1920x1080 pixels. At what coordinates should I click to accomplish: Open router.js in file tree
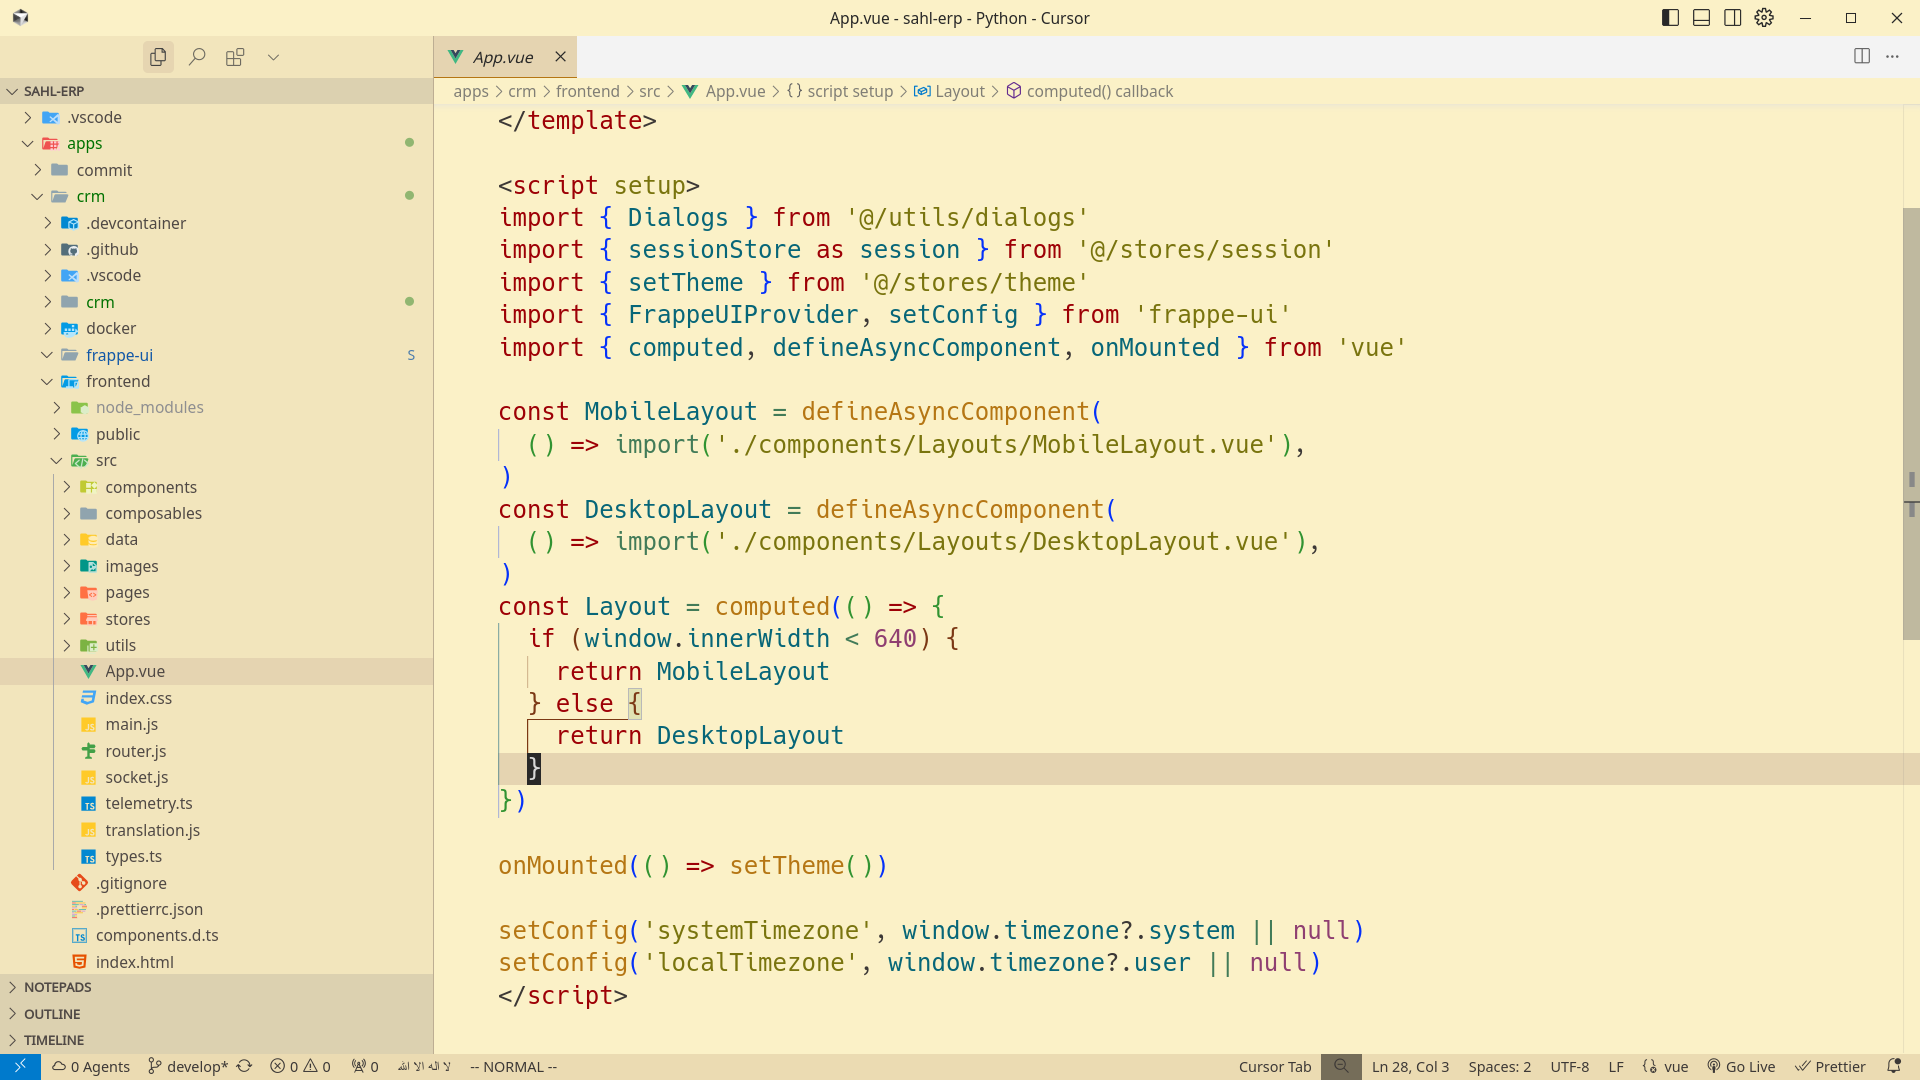click(x=135, y=751)
